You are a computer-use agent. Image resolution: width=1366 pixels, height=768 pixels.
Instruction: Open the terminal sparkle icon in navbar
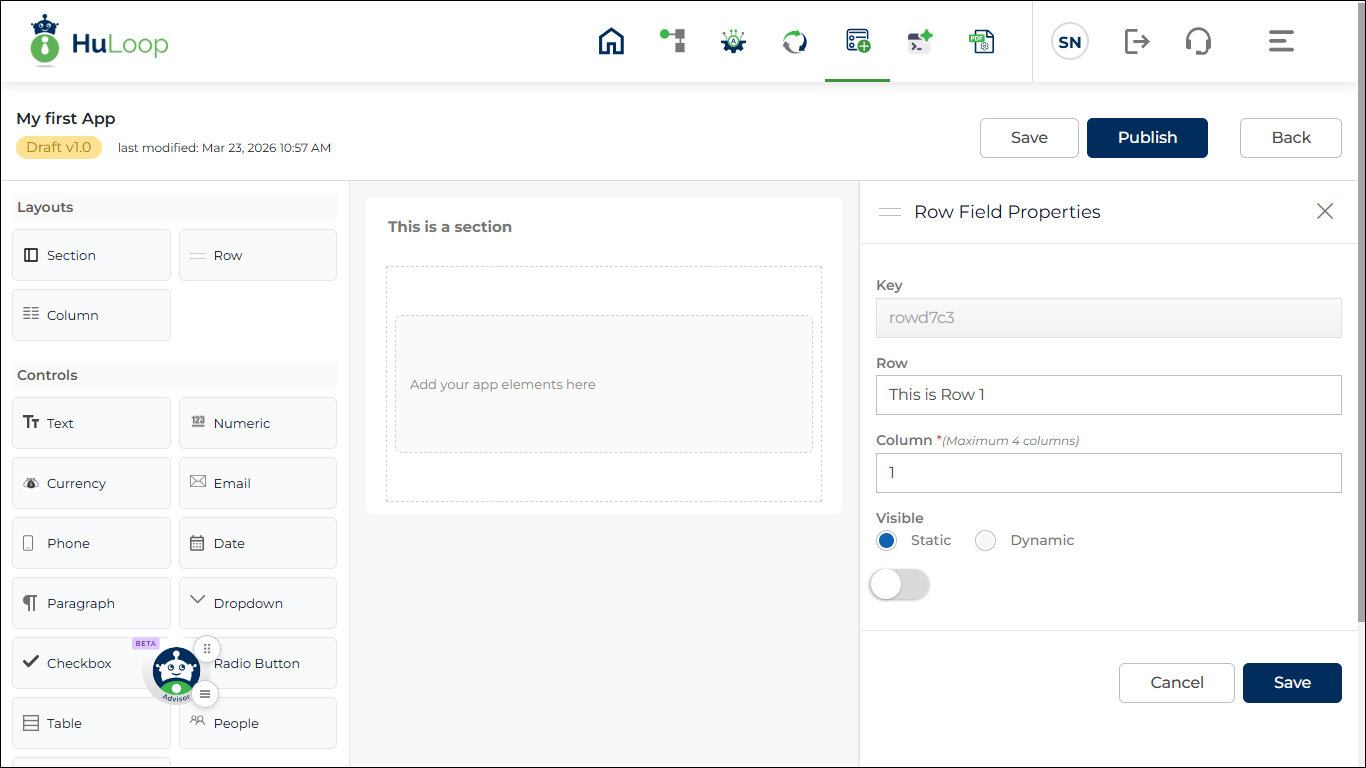[x=919, y=41]
